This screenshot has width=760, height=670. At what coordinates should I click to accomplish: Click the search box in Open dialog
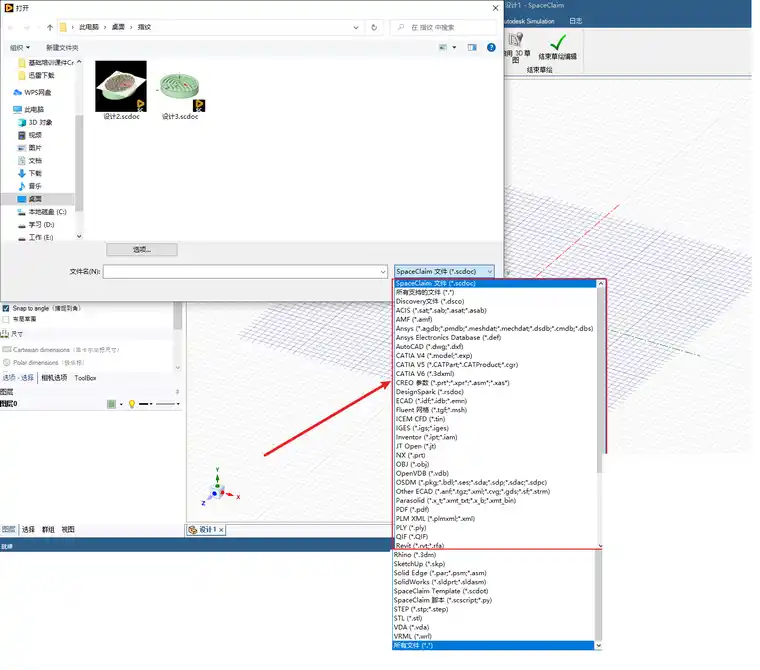(443, 27)
